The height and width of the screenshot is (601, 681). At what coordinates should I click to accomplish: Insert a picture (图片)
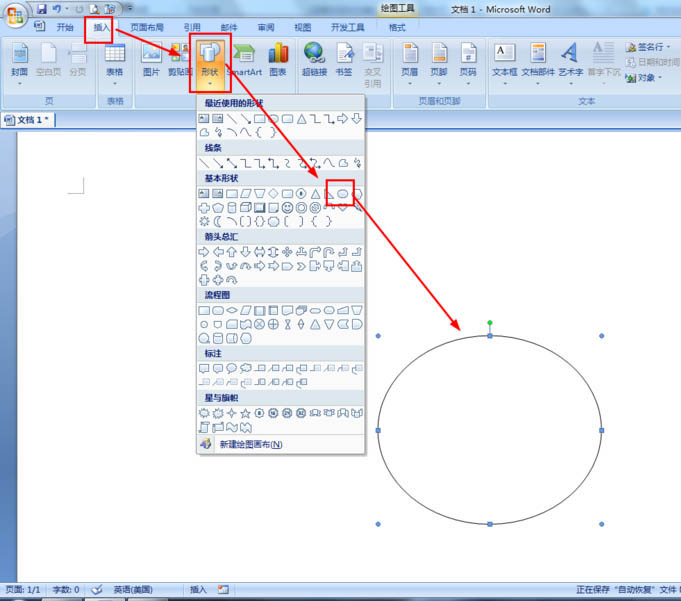151,60
